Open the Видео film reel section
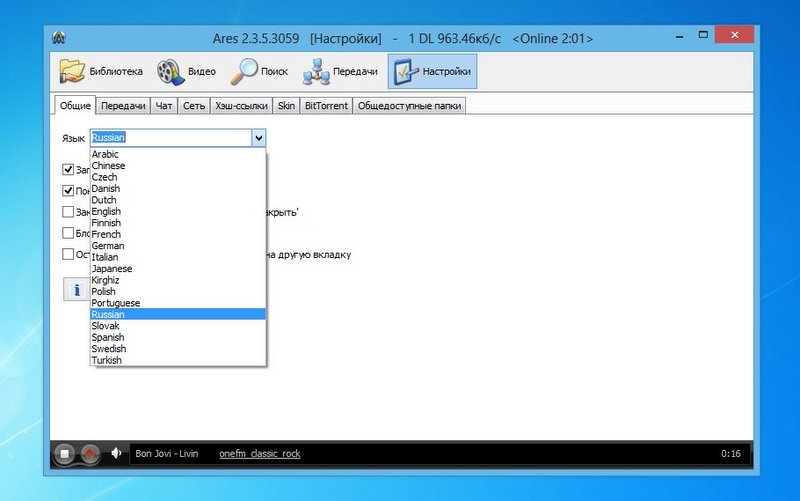The width and height of the screenshot is (800, 501). 186,71
